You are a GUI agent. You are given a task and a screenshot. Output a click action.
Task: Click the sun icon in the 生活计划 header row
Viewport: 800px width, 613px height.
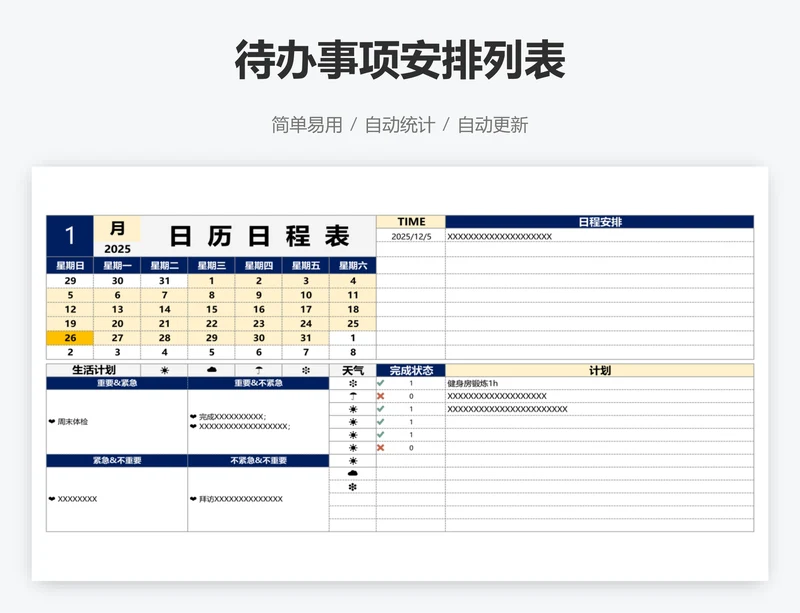(164, 371)
